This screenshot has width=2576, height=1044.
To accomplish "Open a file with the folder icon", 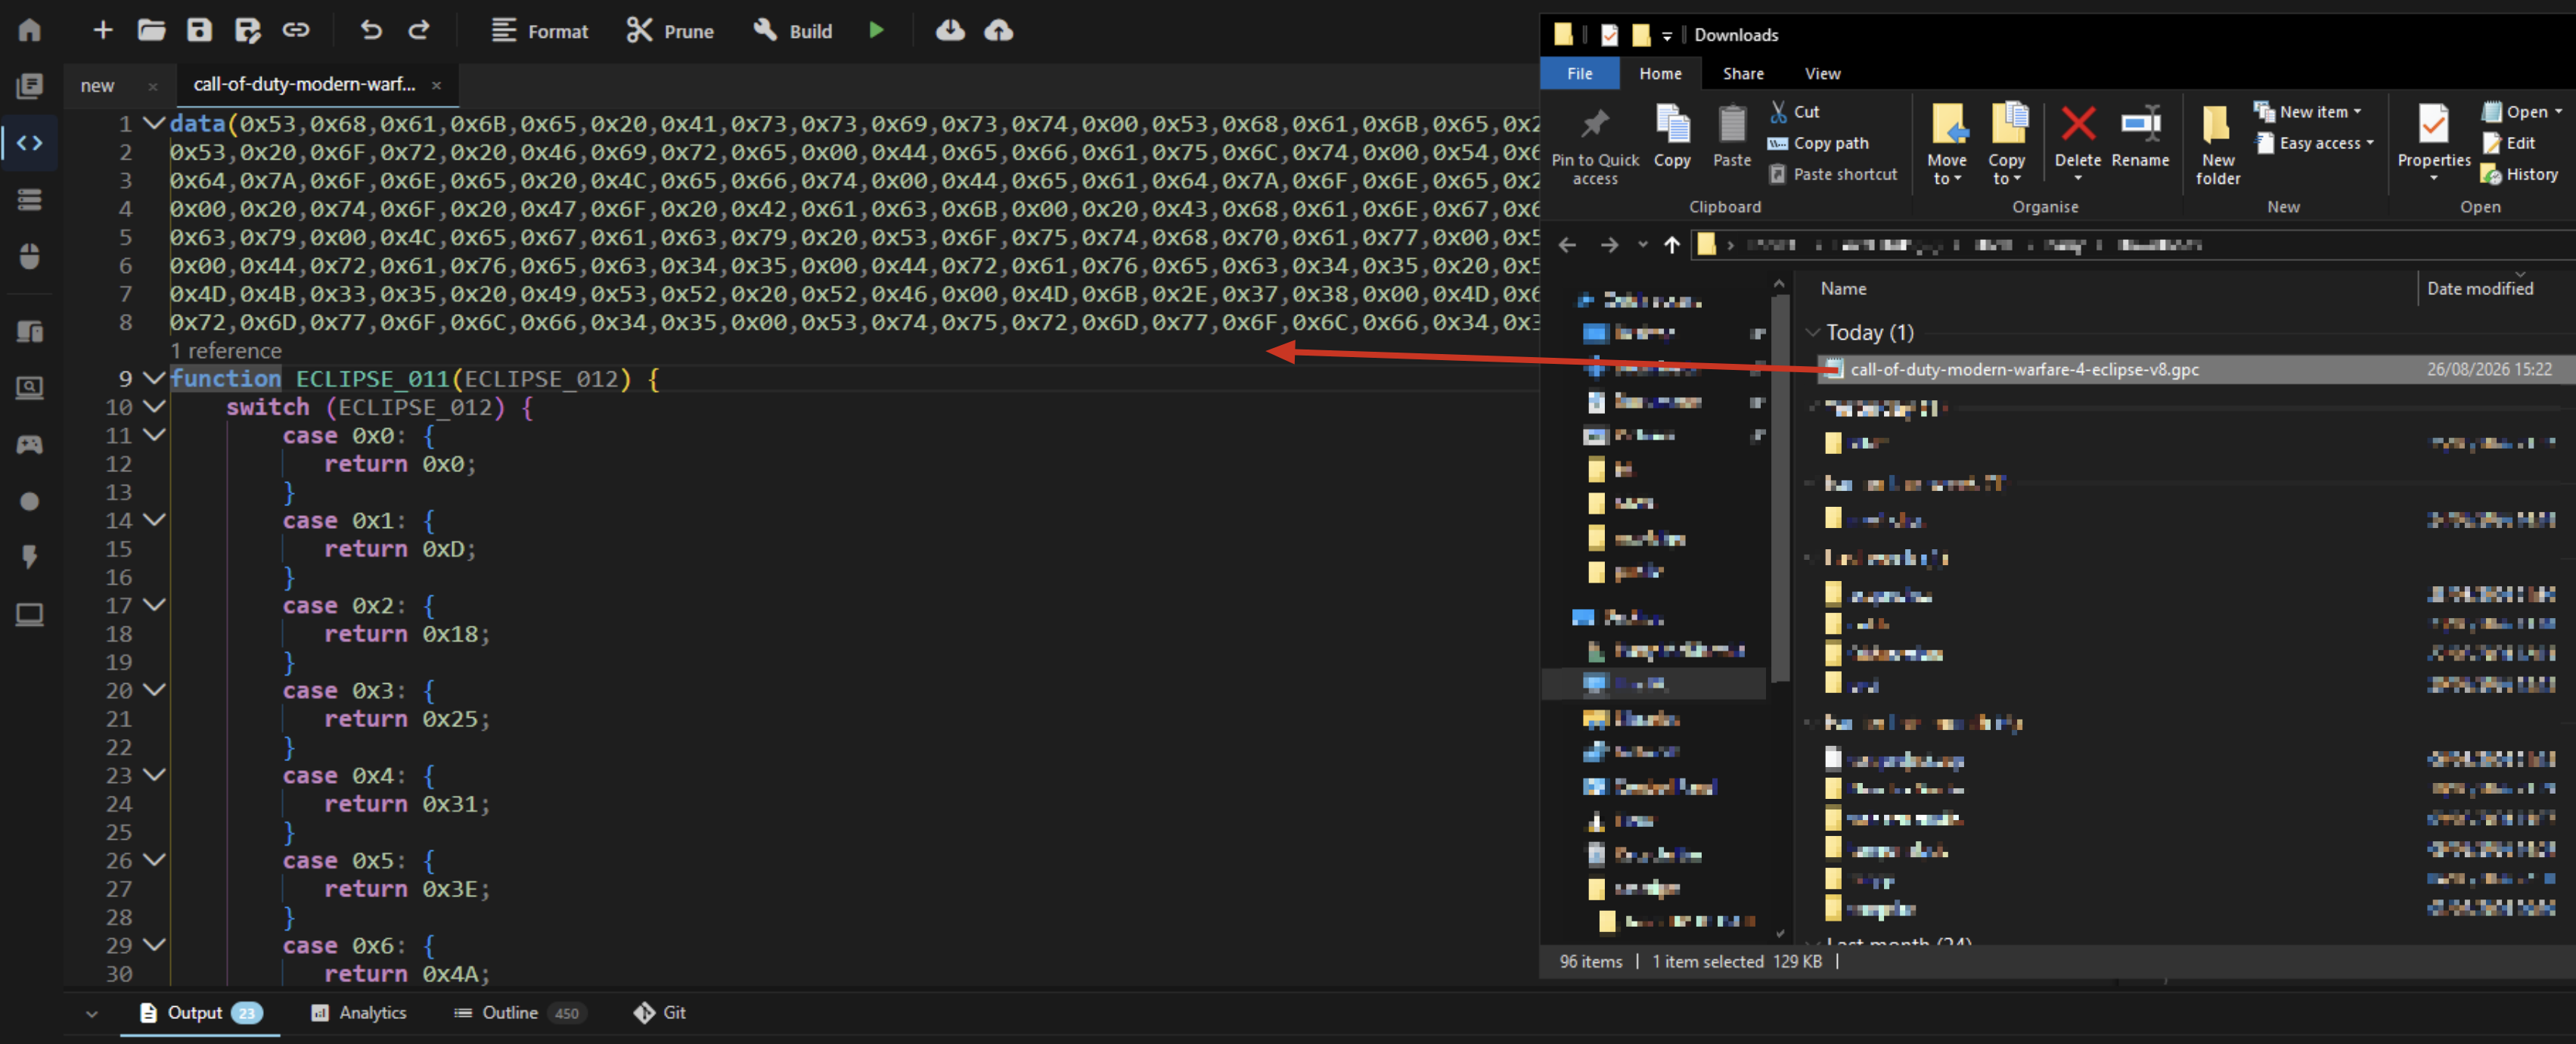I will point(151,30).
